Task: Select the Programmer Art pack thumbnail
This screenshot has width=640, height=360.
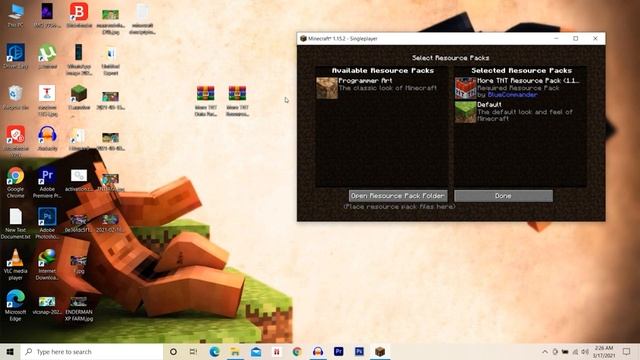Action: click(327, 88)
